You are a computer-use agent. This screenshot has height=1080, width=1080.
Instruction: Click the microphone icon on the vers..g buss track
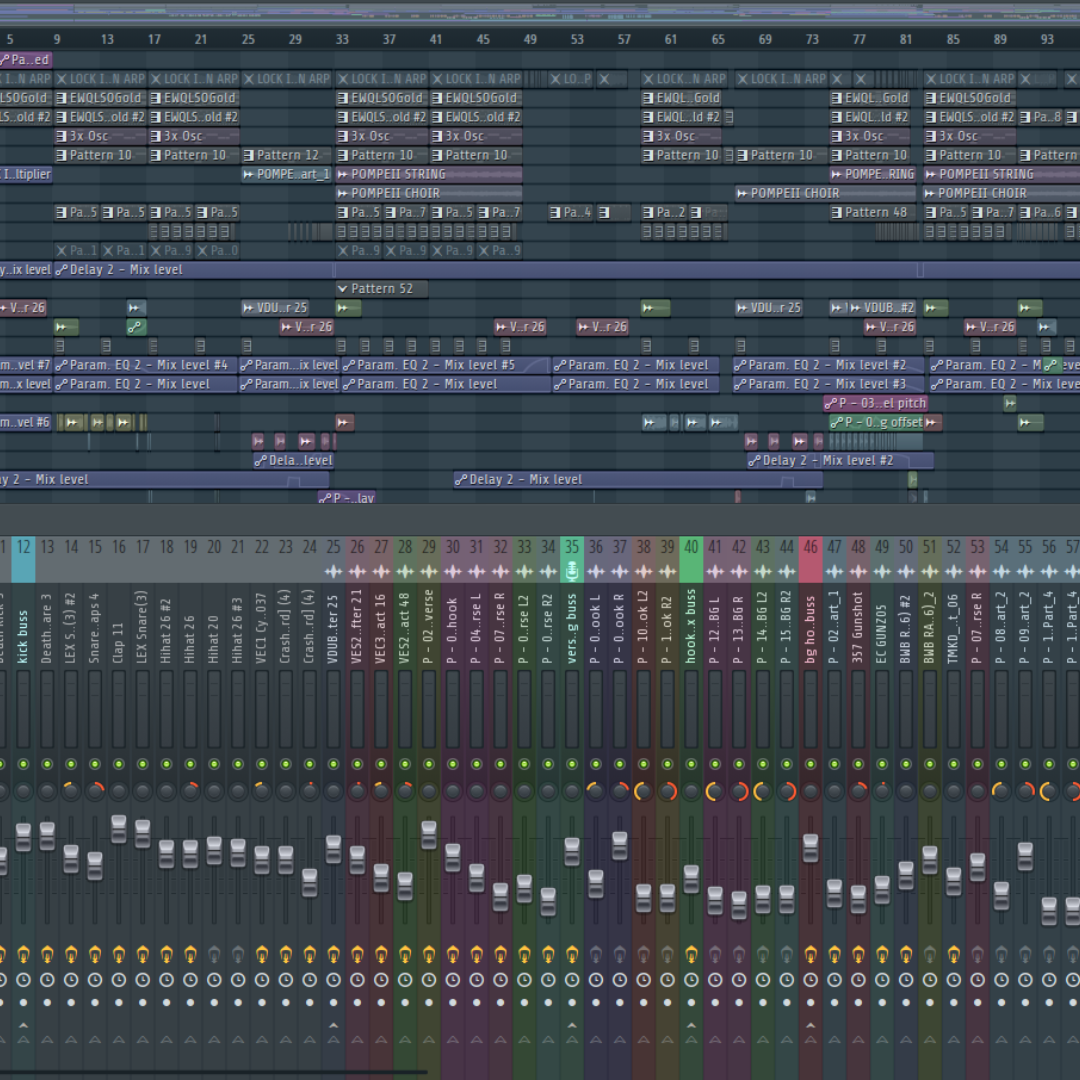(x=573, y=570)
